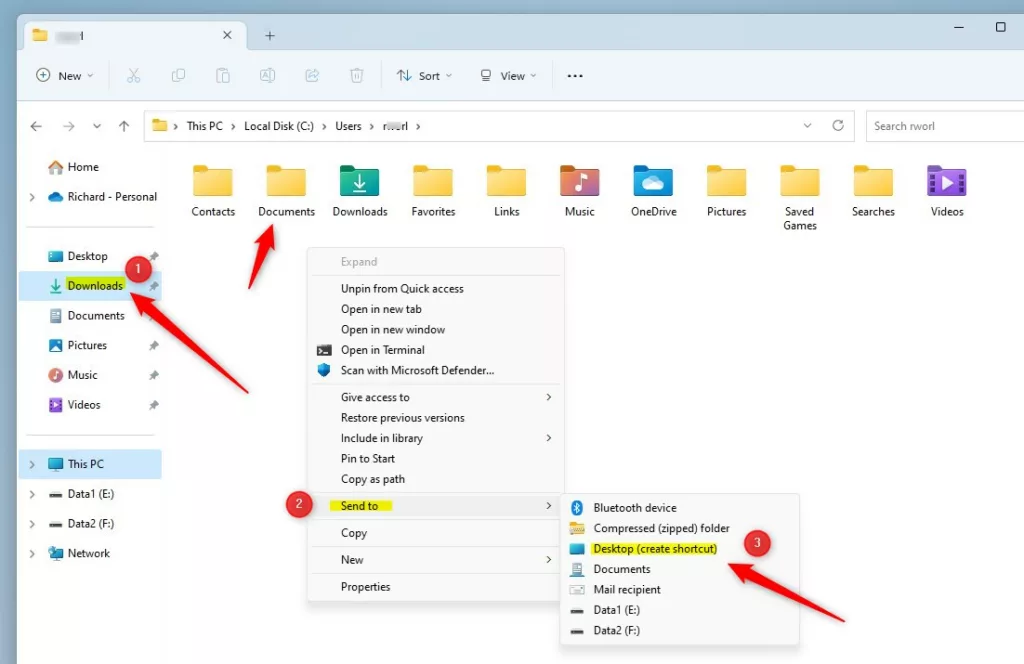This screenshot has width=1024, height=664.
Task: Open the Videos folder in file pane
Action: (x=946, y=191)
